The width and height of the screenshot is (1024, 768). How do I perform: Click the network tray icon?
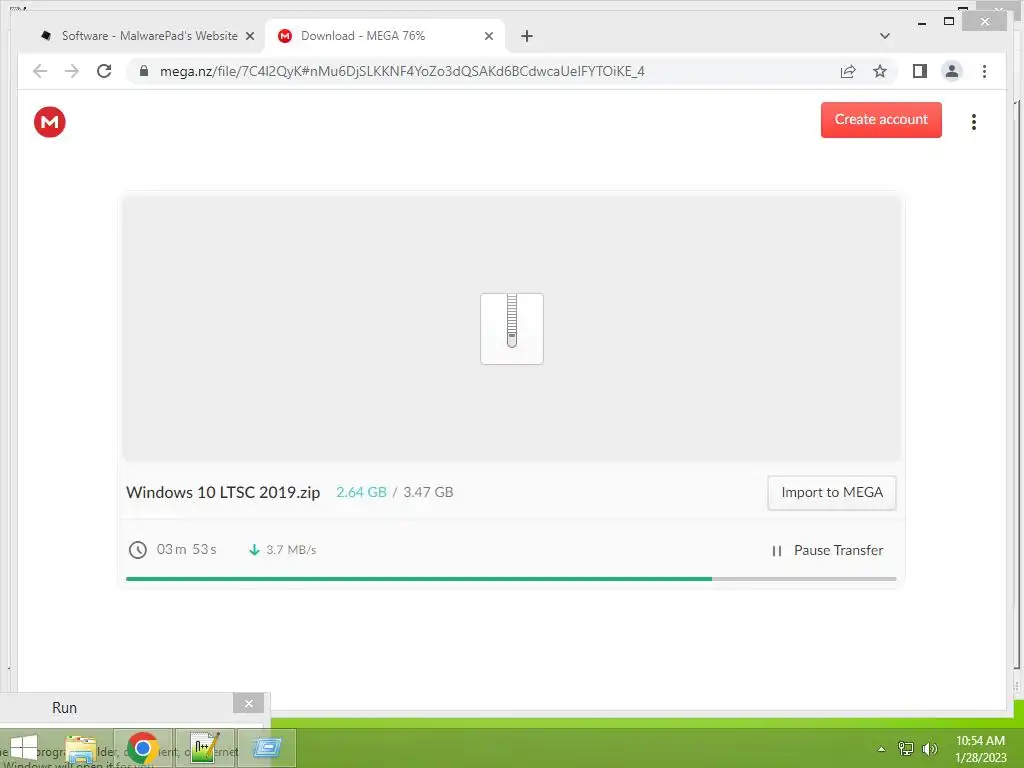[x=906, y=749]
